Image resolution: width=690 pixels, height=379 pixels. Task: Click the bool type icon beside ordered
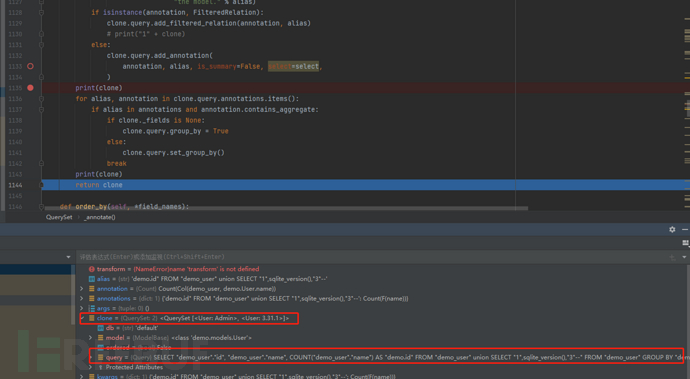100,347
